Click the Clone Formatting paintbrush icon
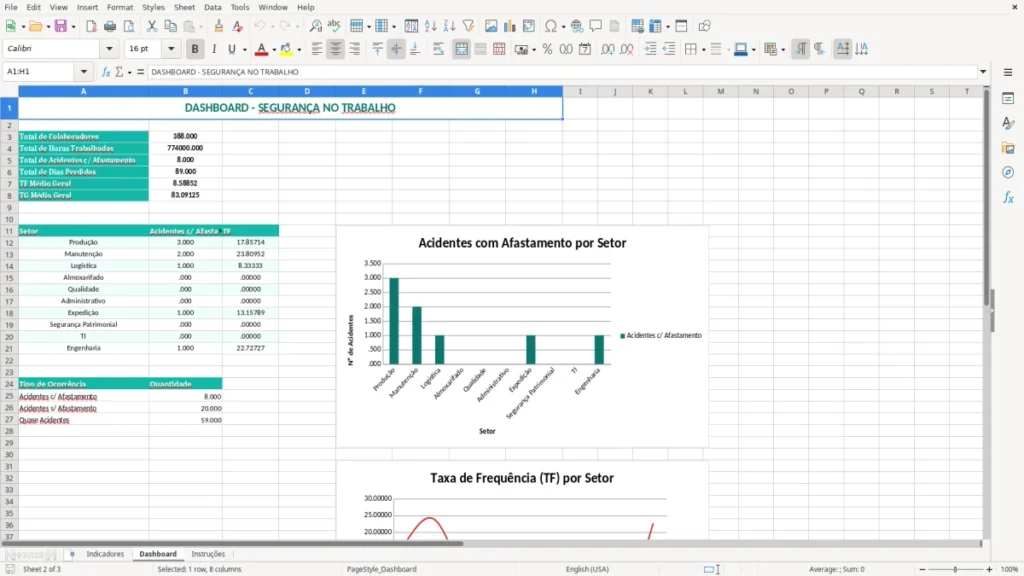The height and width of the screenshot is (576, 1024). pos(219,26)
